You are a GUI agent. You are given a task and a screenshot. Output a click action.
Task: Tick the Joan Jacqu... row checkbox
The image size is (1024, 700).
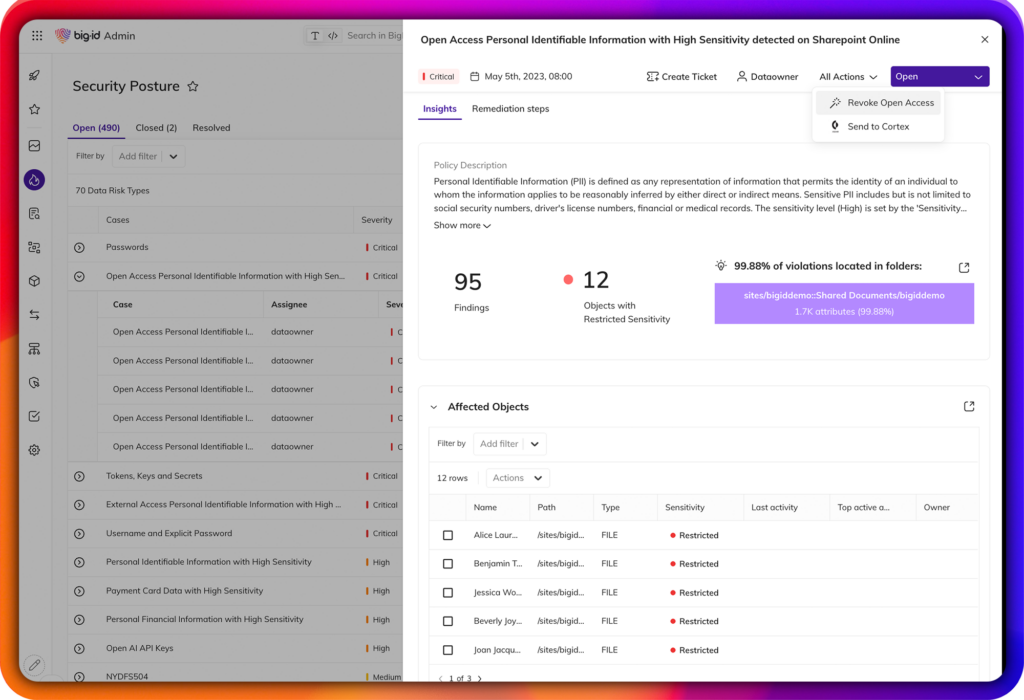(x=448, y=650)
